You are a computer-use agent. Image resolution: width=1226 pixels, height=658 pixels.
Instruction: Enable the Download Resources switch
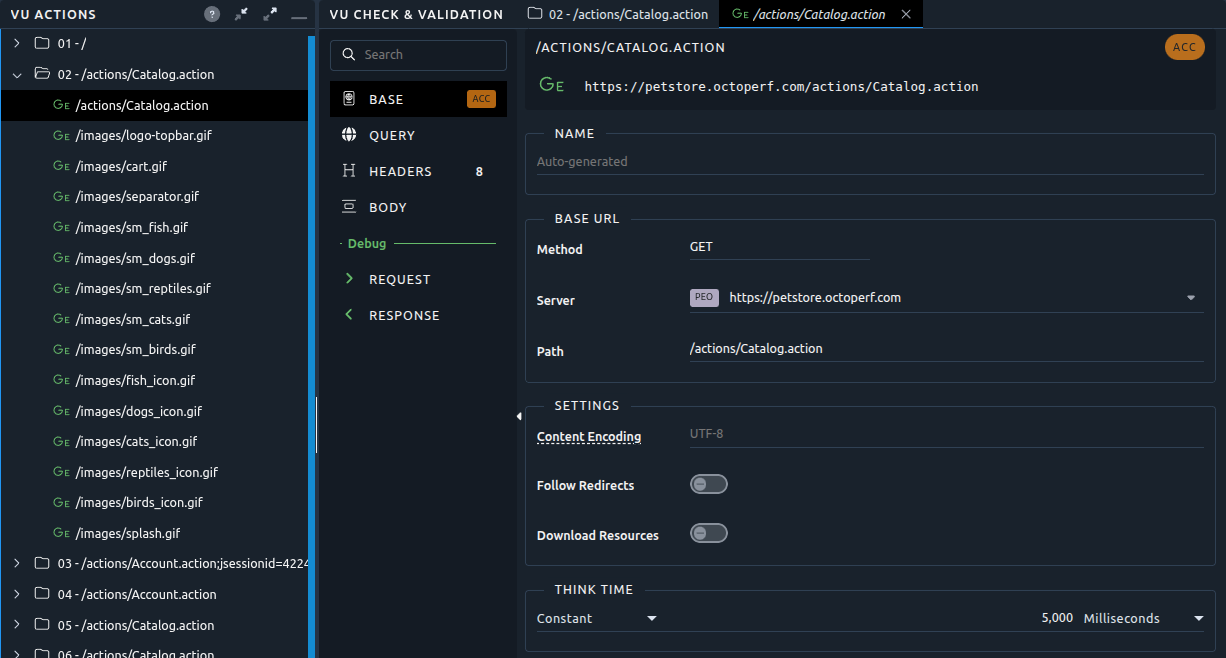click(x=709, y=533)
